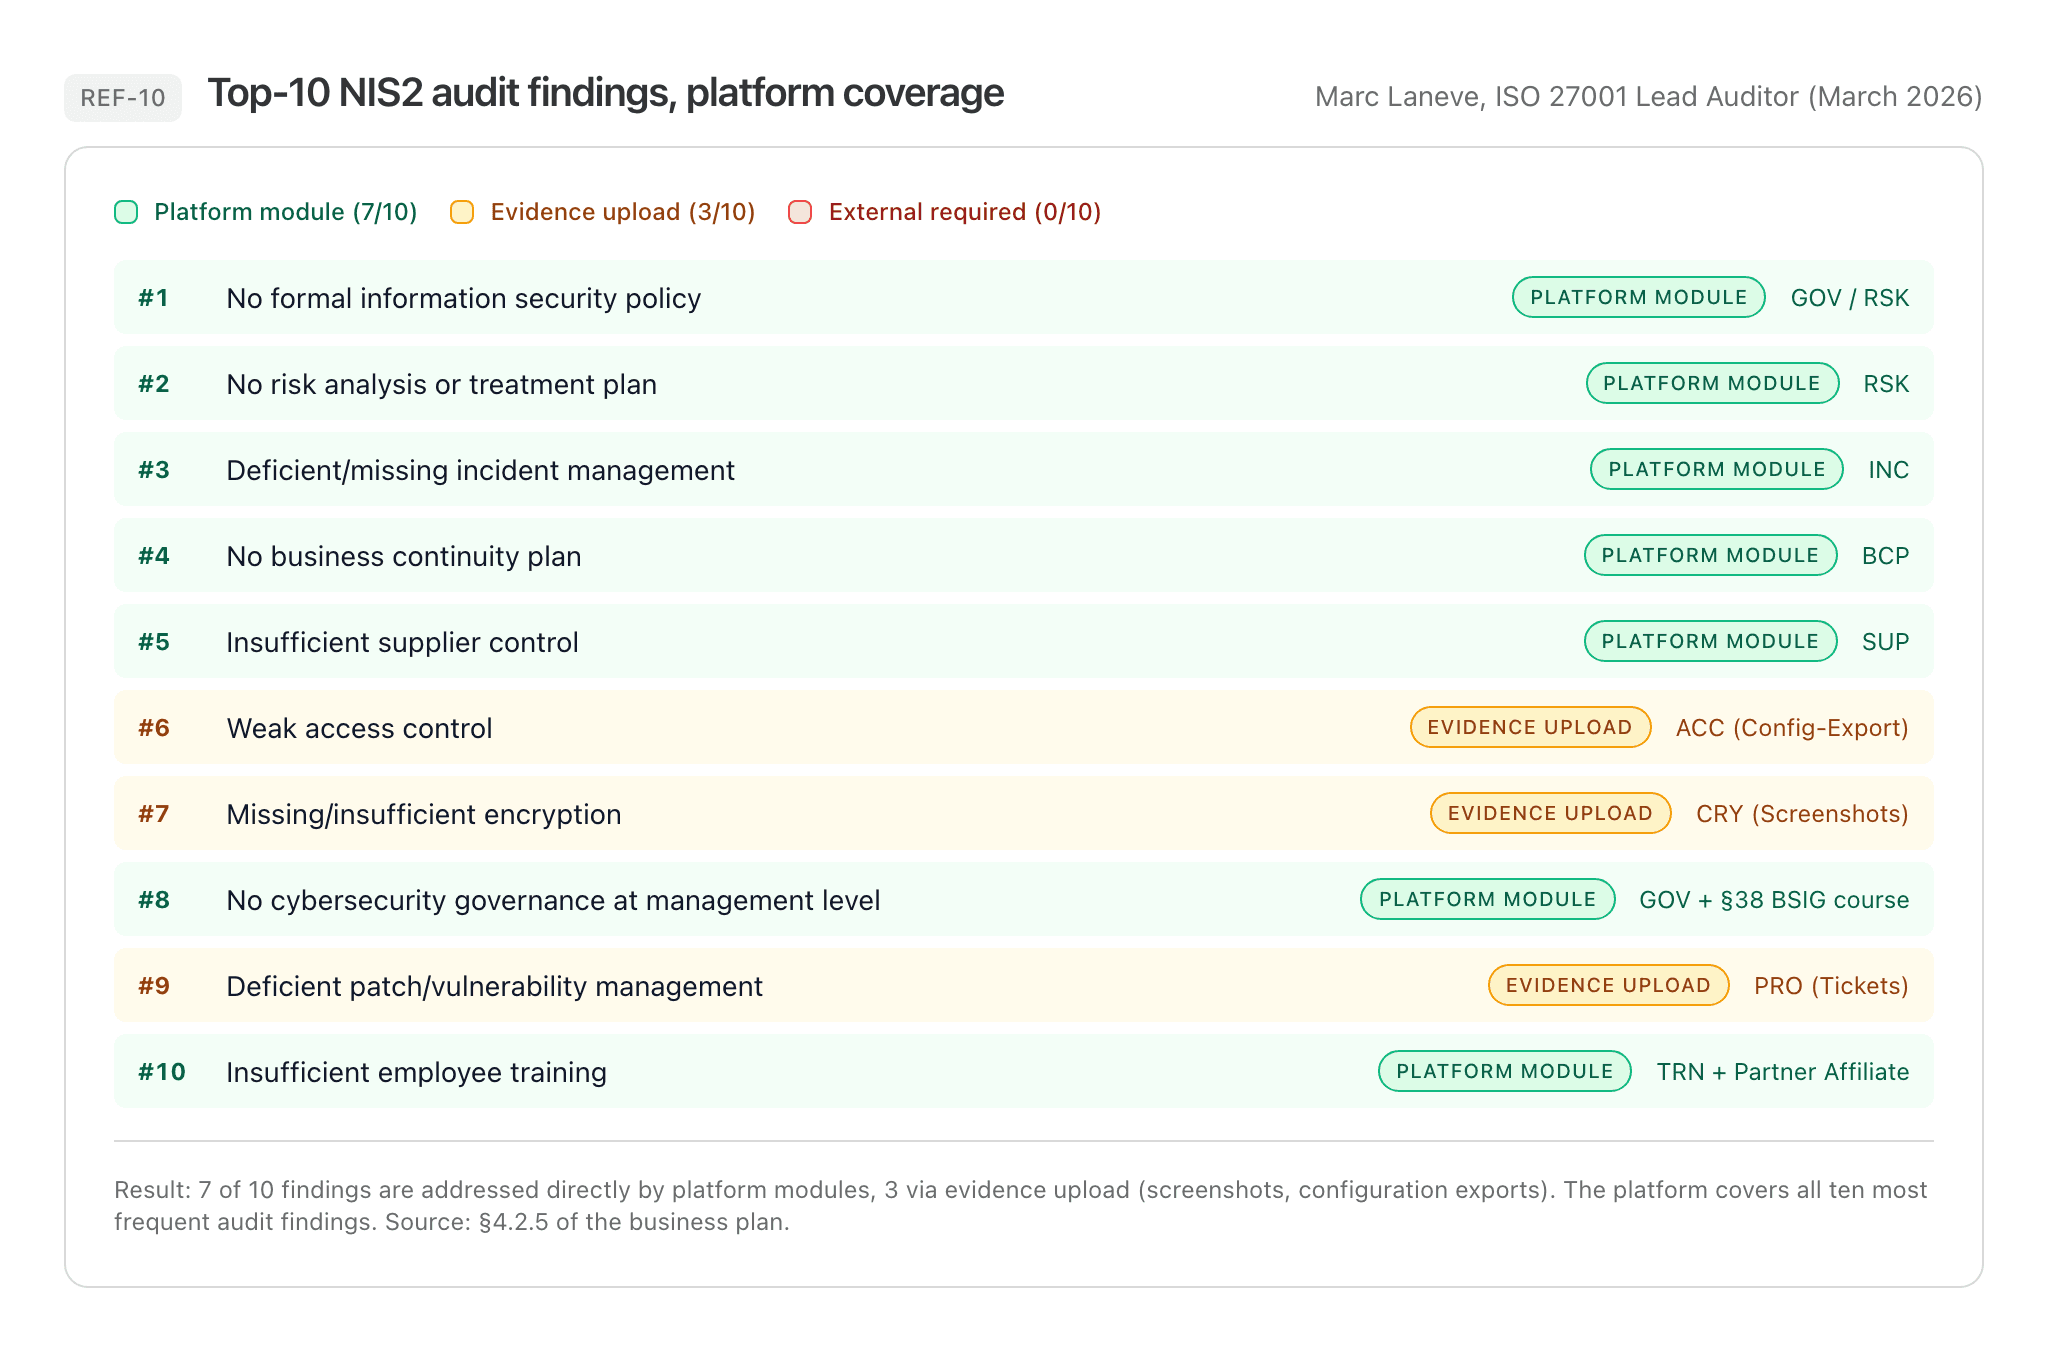Click 'Platform module (7/10)' legend label
This screenshot has height=1352, width=2048.
point(286,212)
